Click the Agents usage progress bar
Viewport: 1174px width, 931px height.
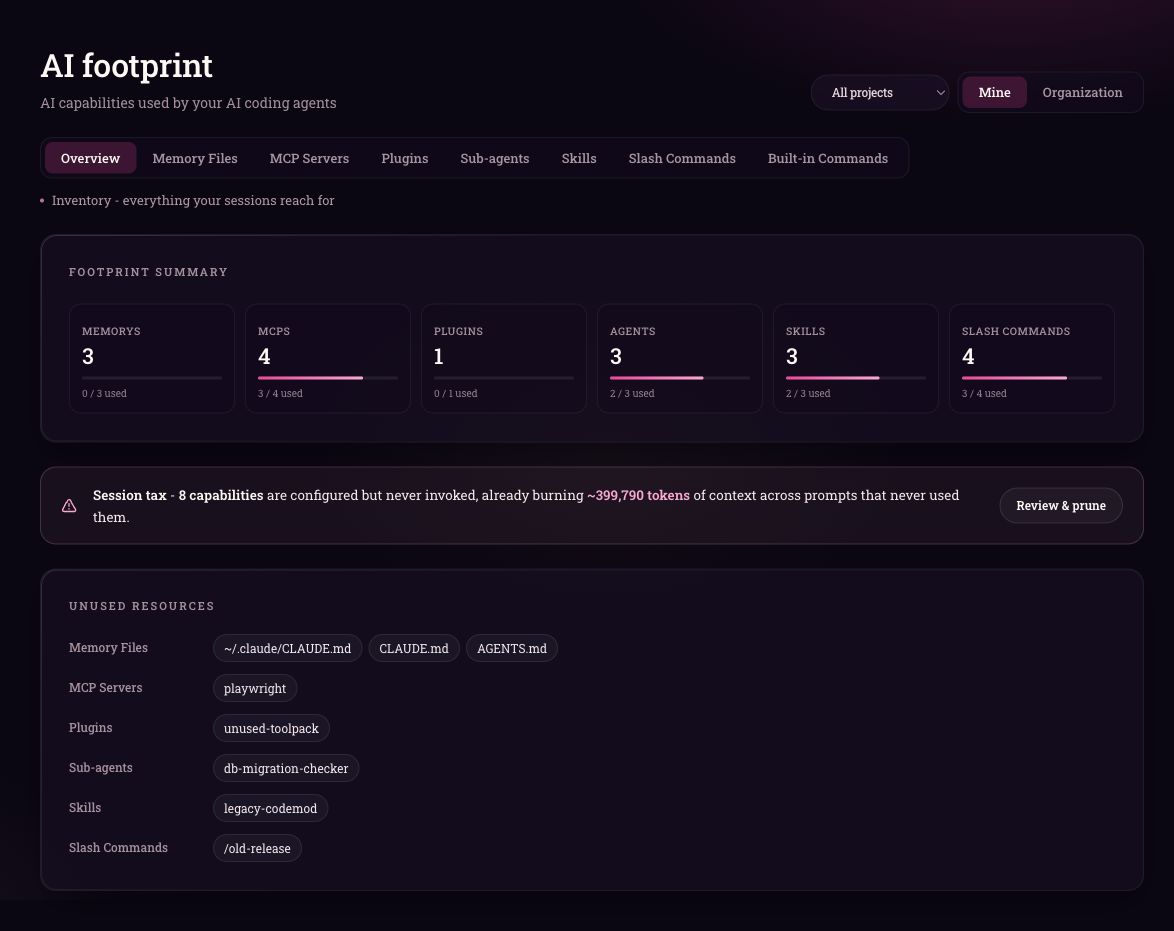tap(680, 378)
